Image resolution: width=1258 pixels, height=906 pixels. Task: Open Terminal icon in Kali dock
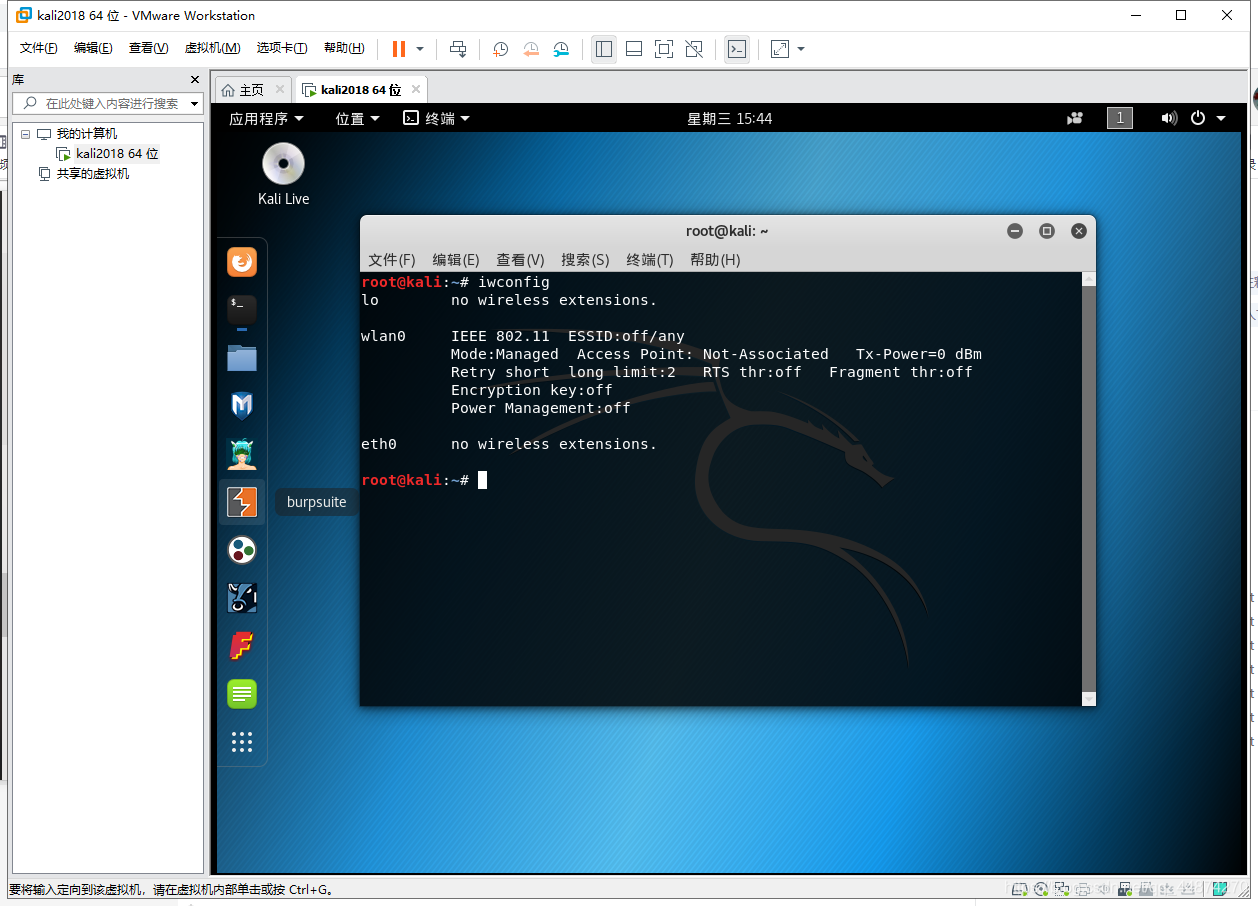242,310
